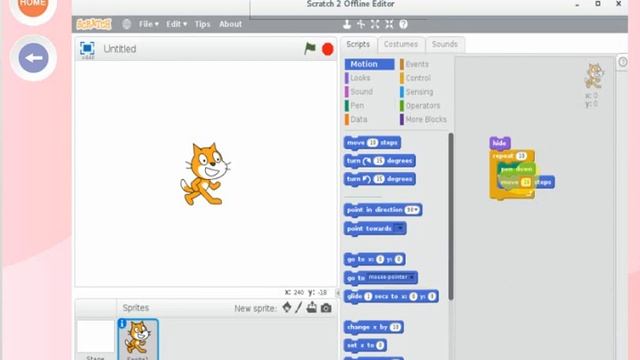
Task: Click steps value in palette move block
Action: [372, 142]
